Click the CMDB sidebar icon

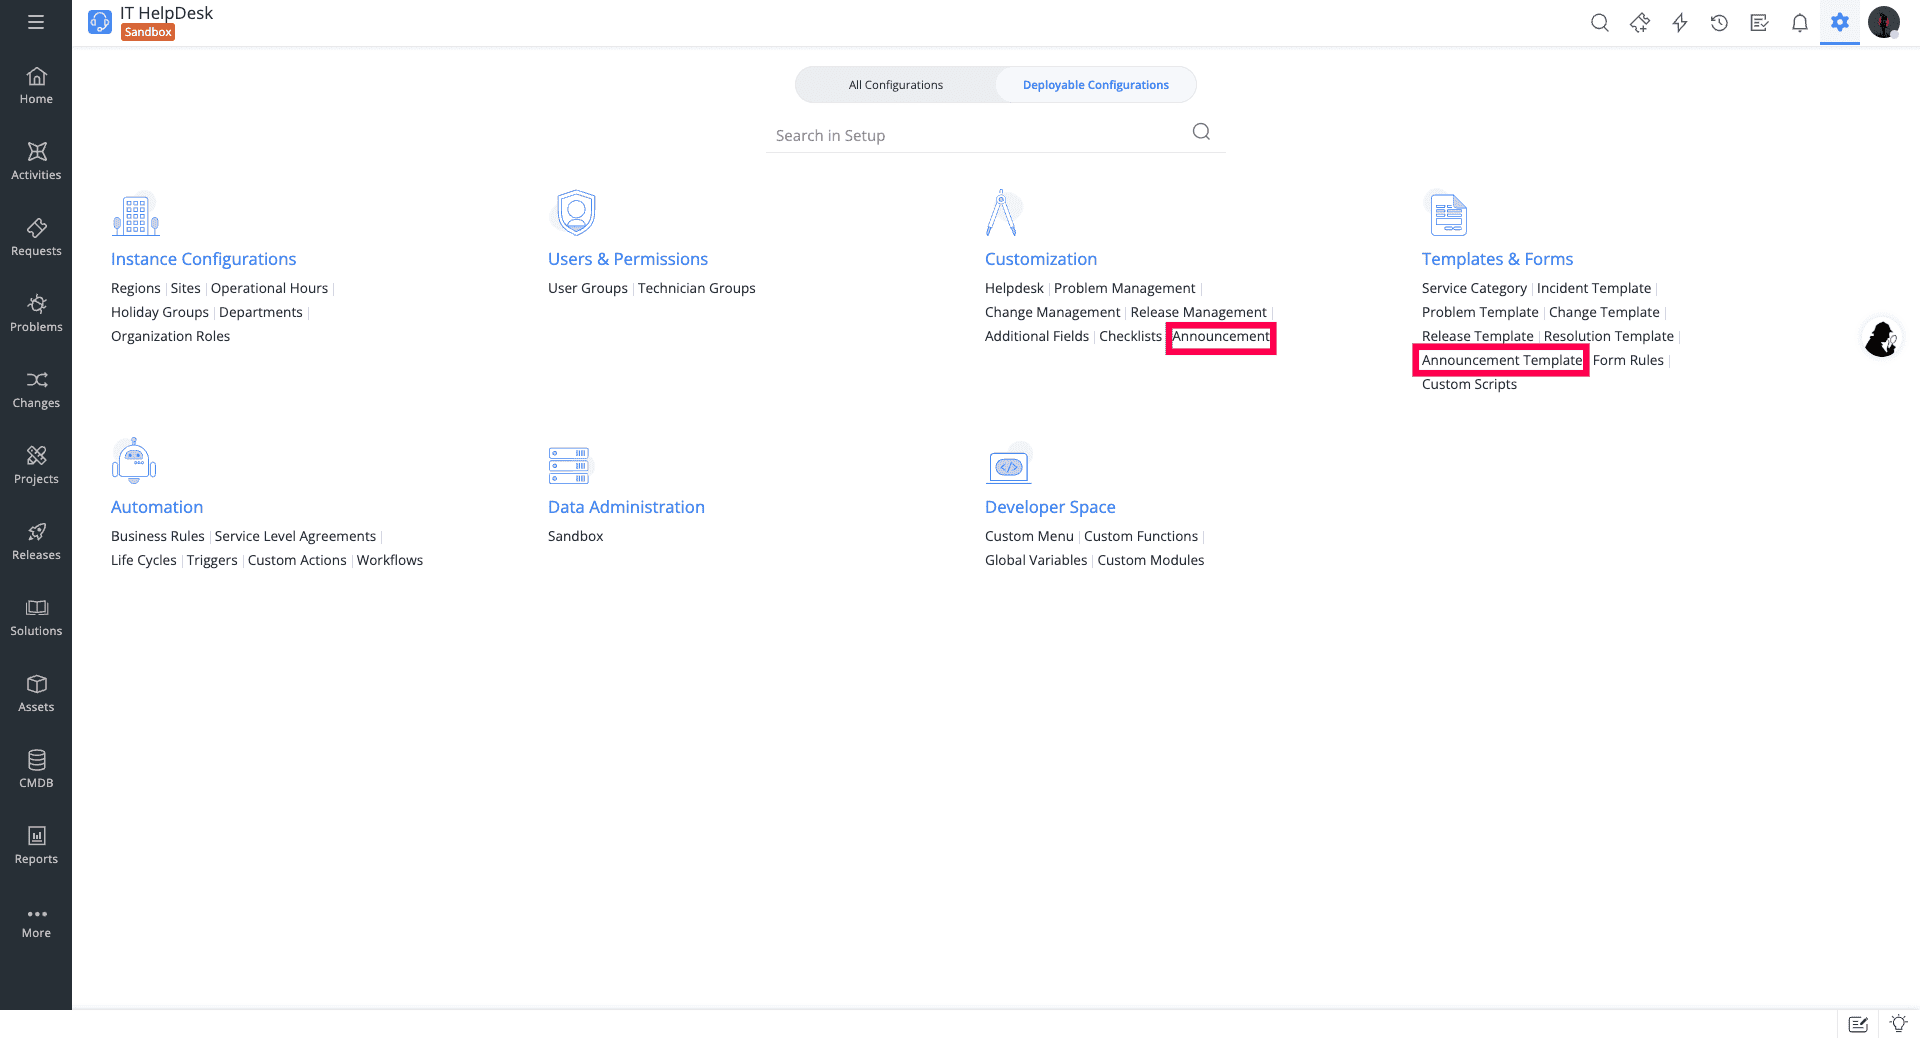pos(36,768)
